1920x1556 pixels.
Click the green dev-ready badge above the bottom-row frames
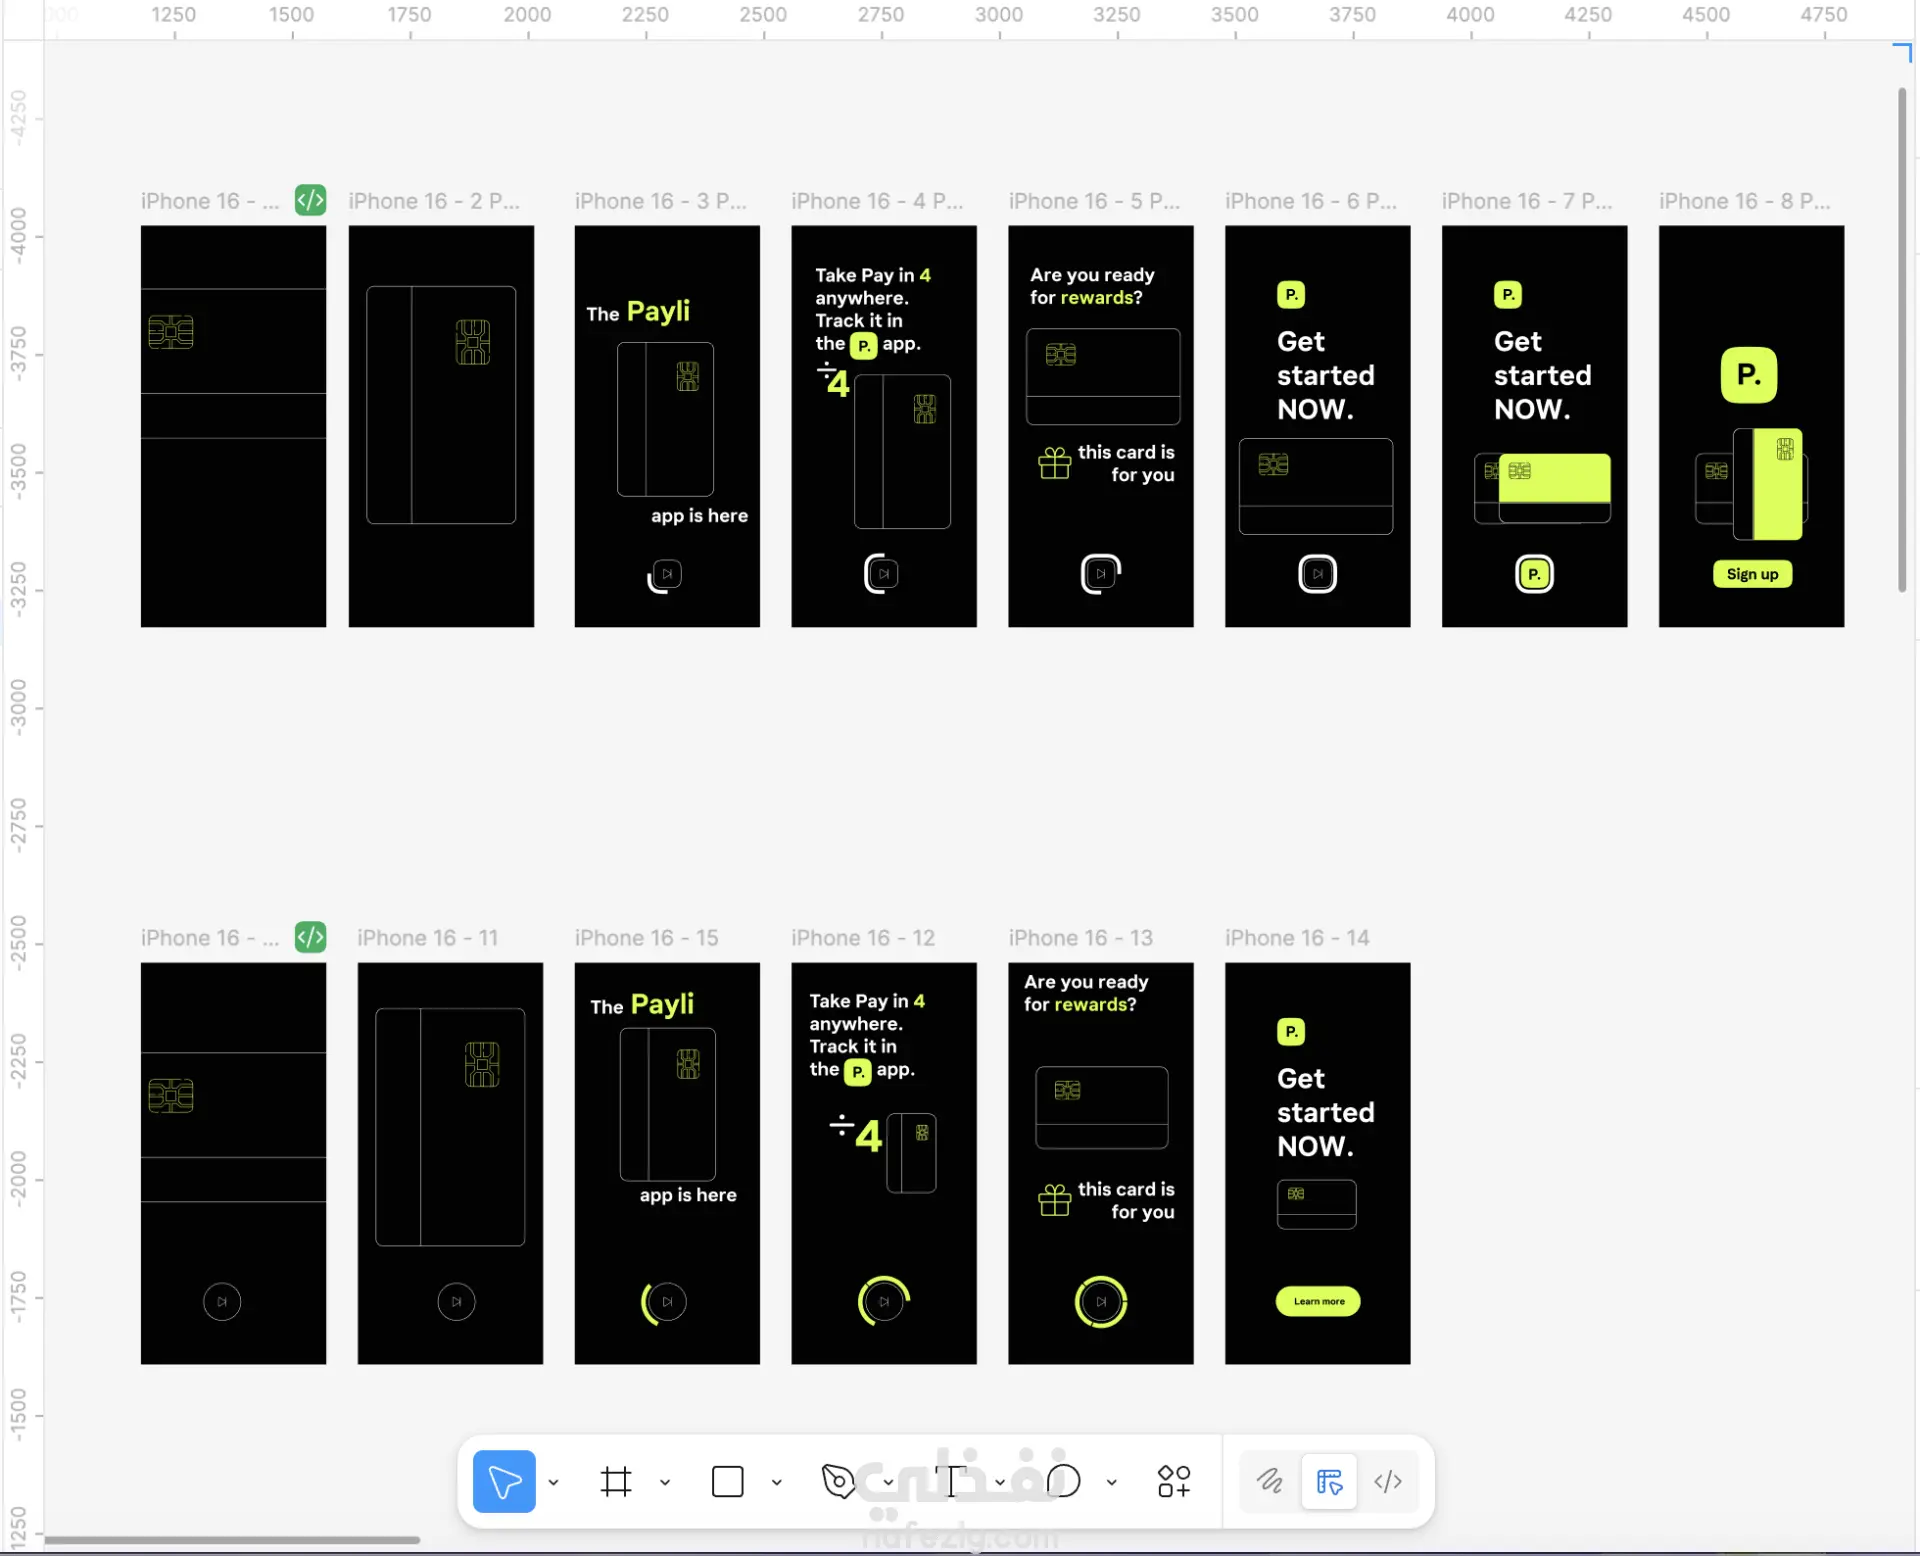coord(310,937)
